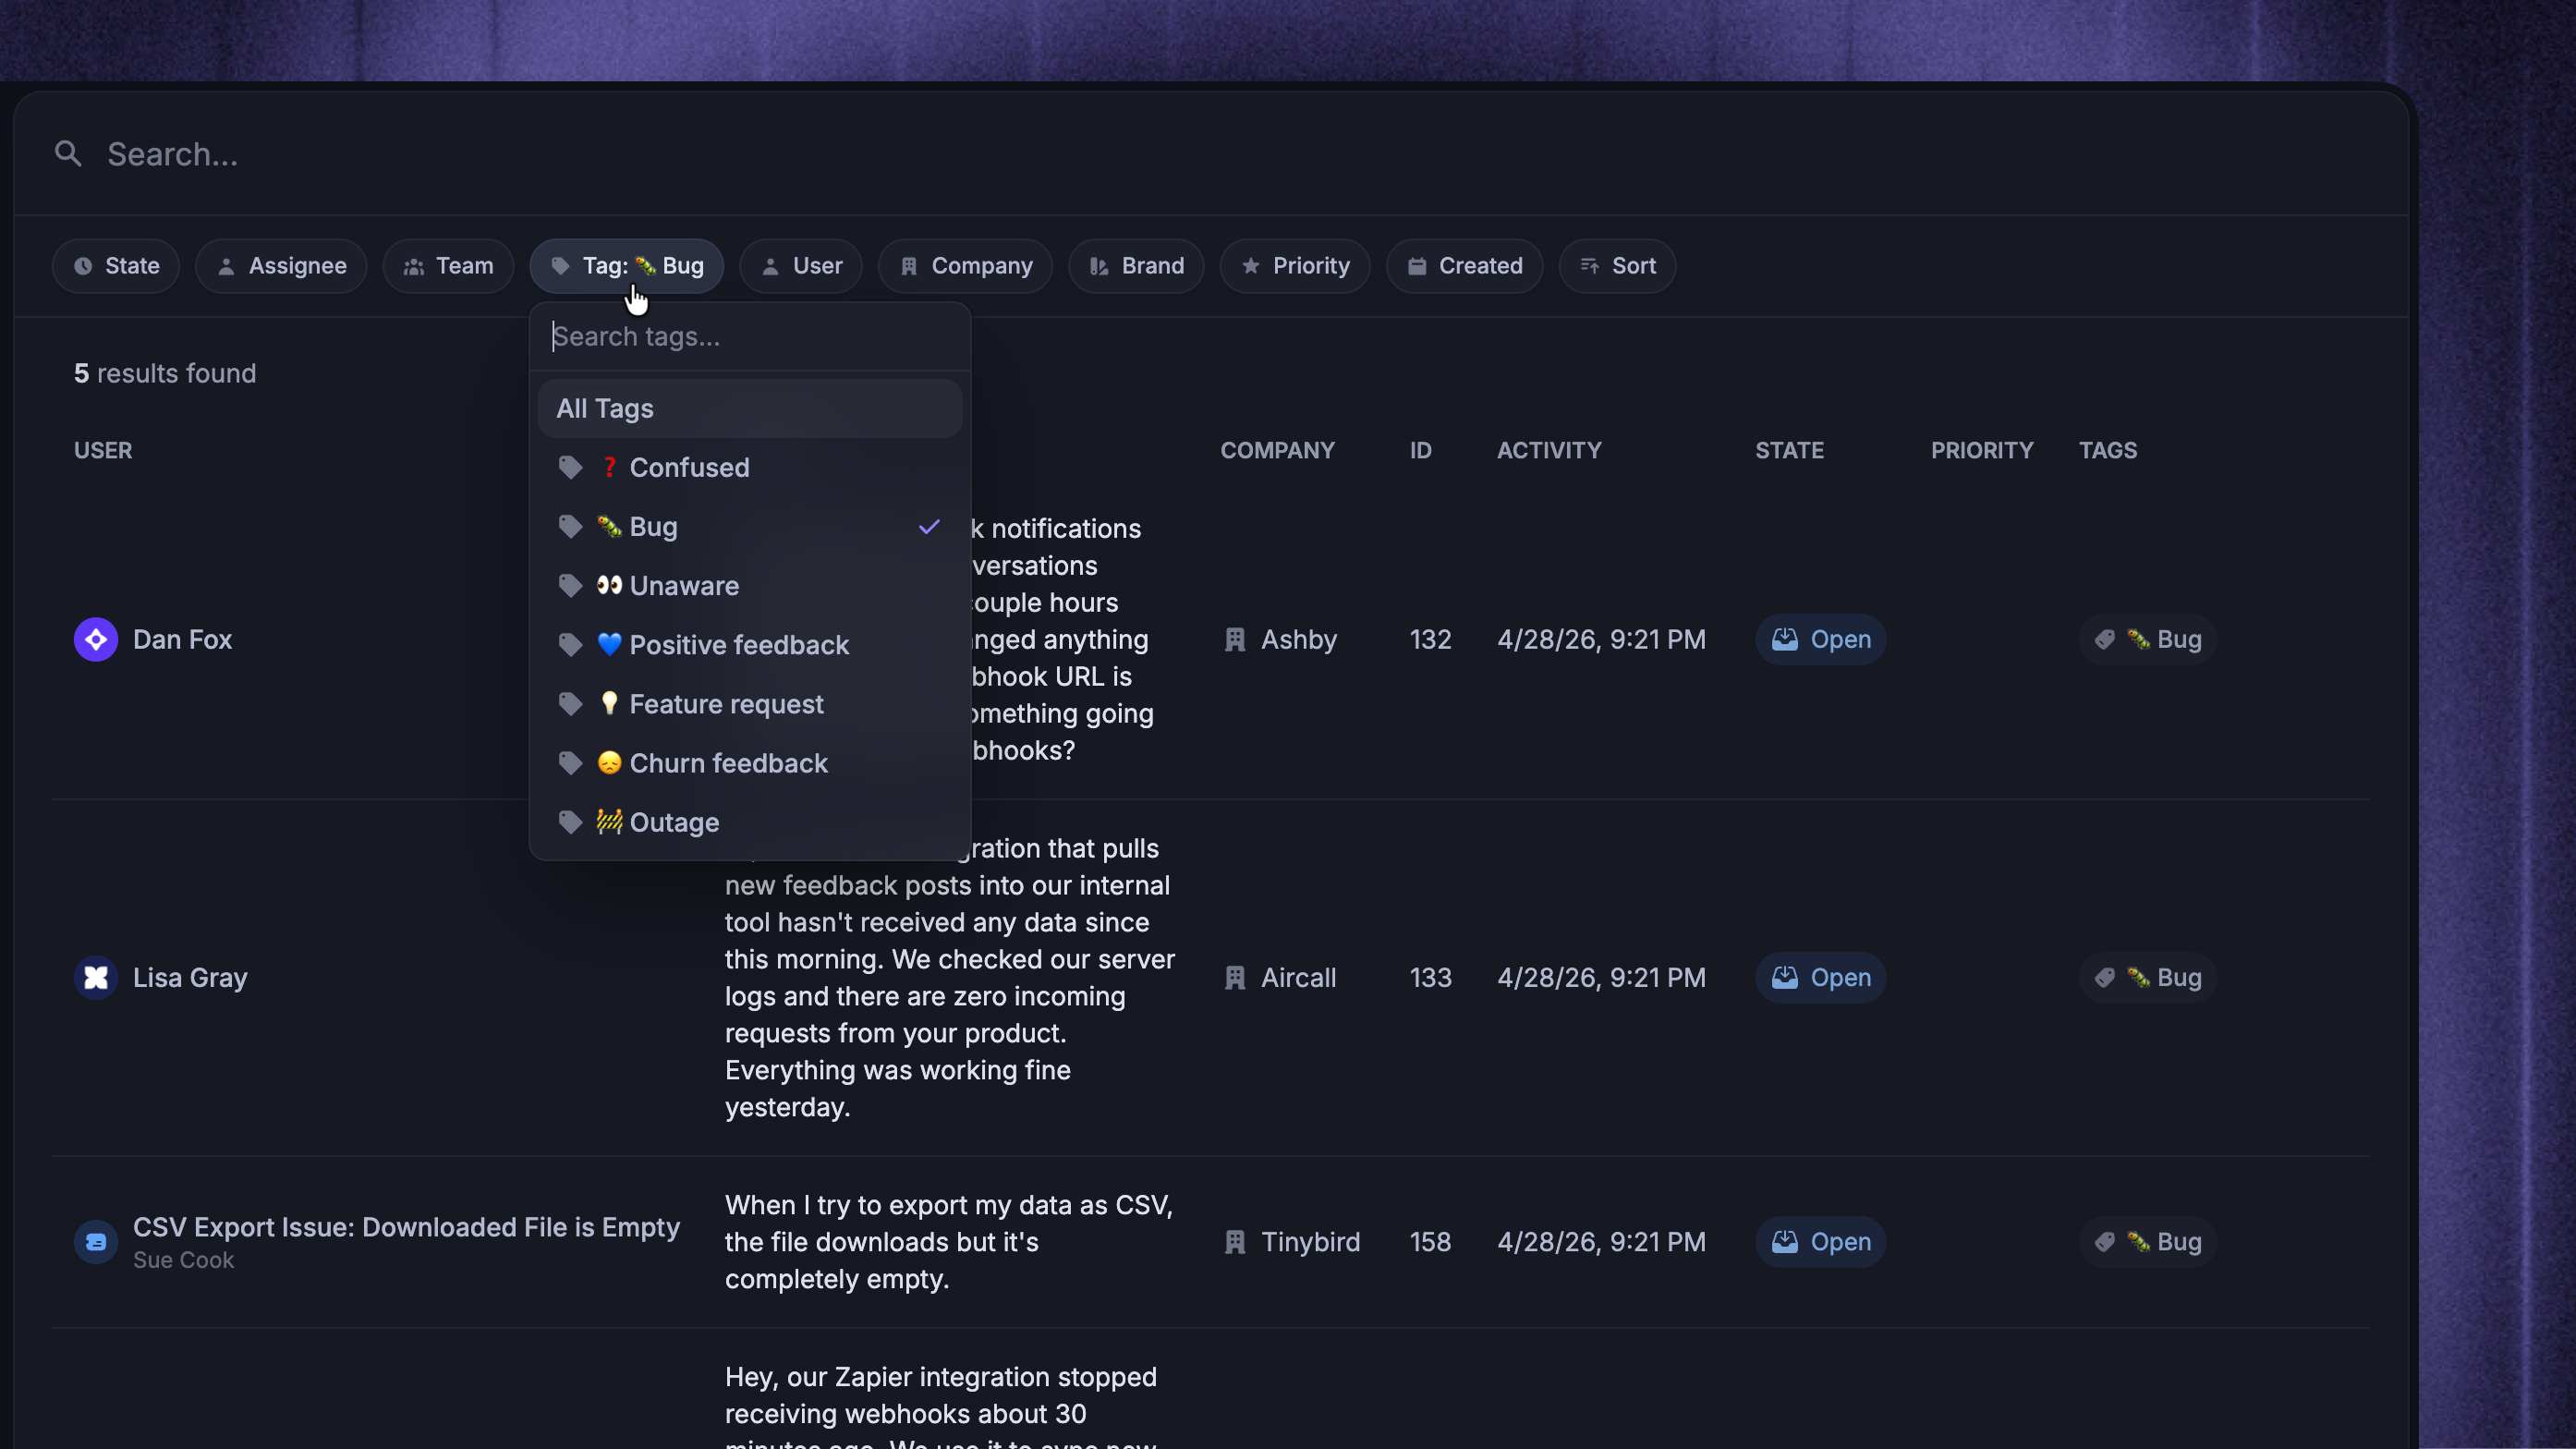
Task: Open the Company filter dropdown
Action: (965, 266)
